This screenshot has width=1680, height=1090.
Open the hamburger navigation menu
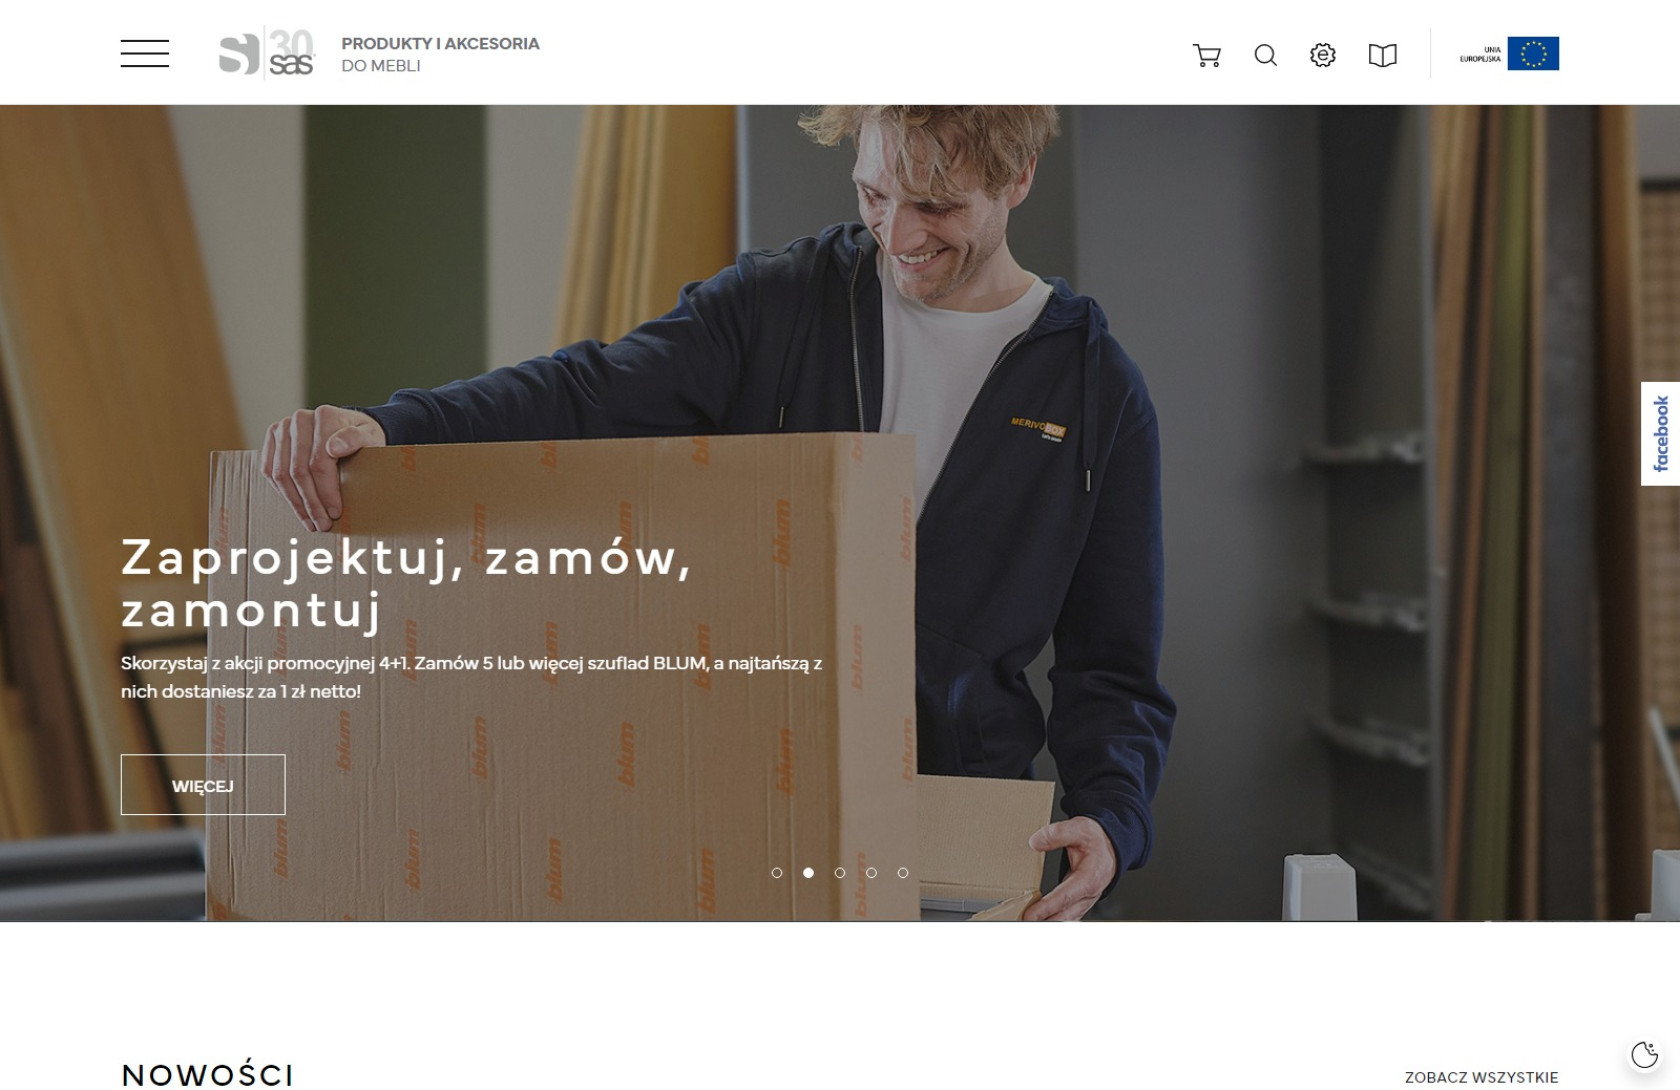(145, 54)
